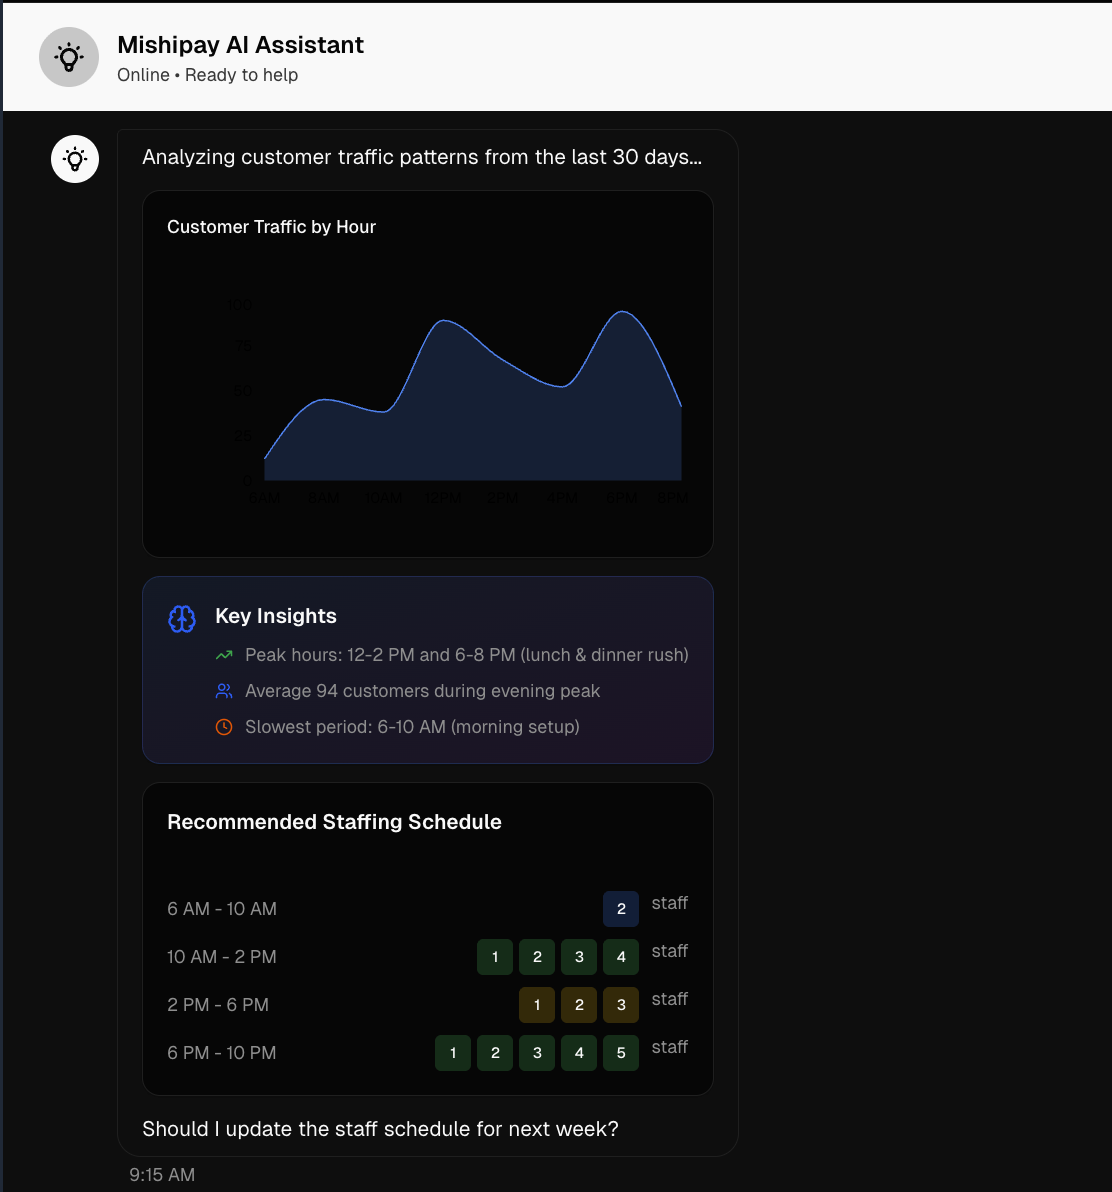1112x1192 pixels.
Task: Select staff badge 5 in 6 PM - 10 PM row
Action: [x=621, y=1053]
